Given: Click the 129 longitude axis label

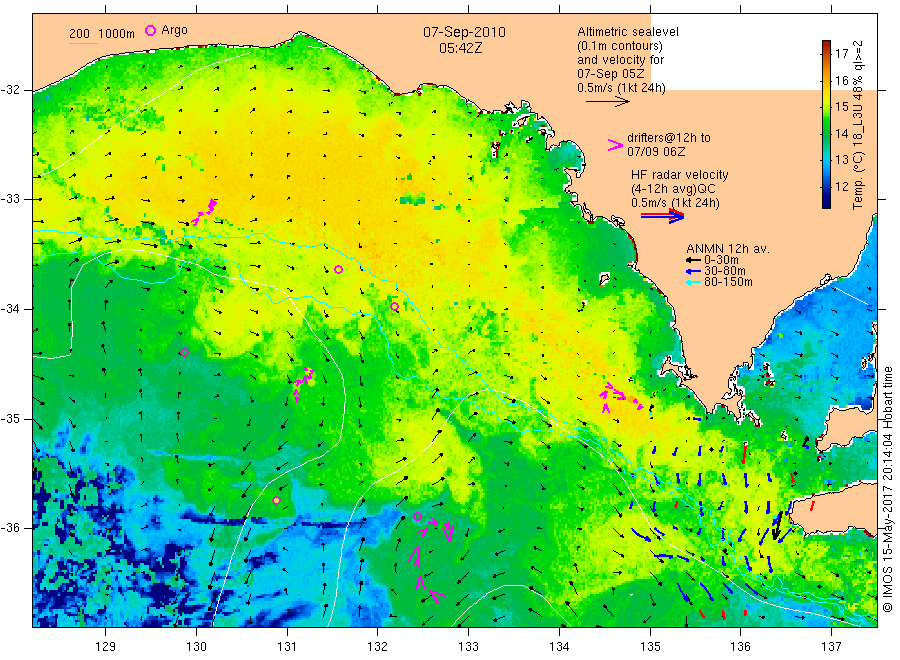Looking at the screenshot, I should 106,647.
